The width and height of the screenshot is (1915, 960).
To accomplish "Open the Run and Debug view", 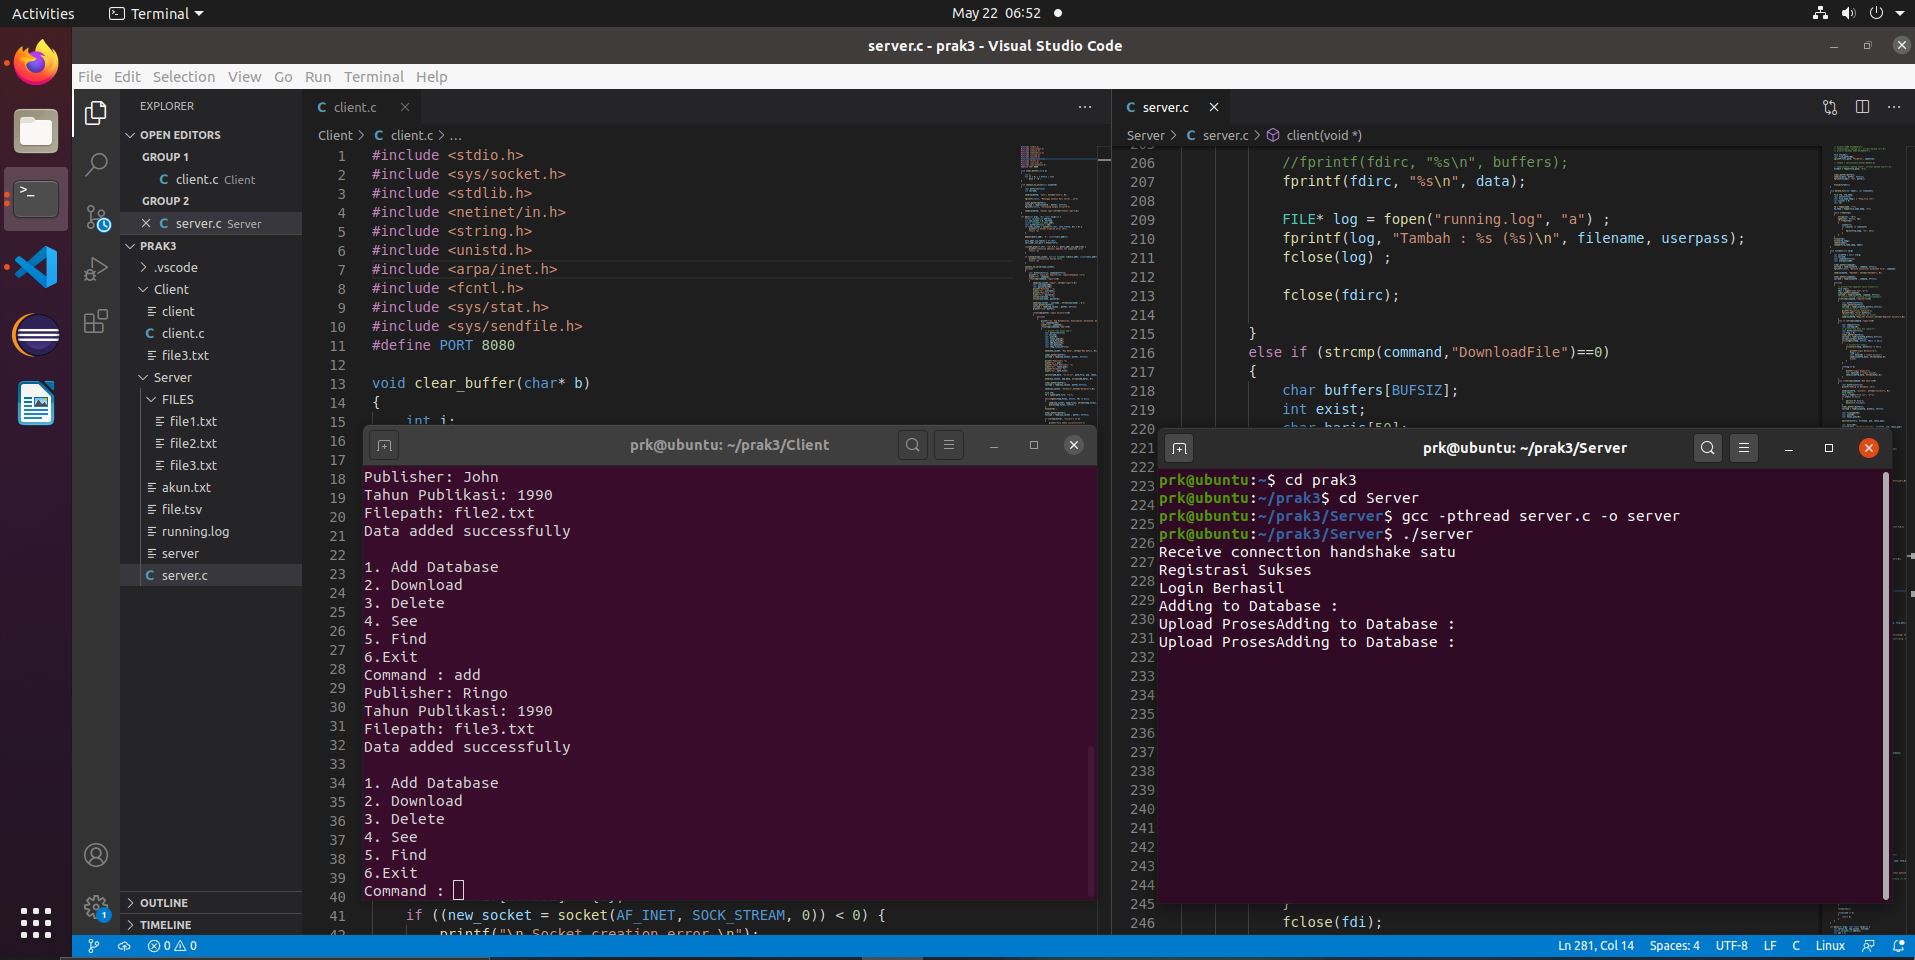I will tap(96, 269).
